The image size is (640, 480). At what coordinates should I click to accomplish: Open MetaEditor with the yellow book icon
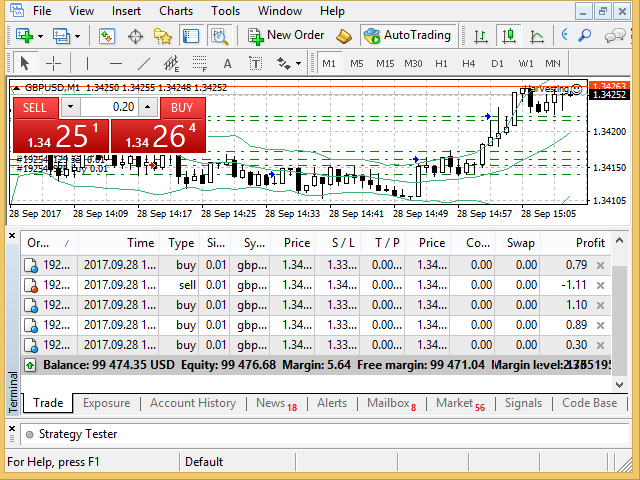344,36
